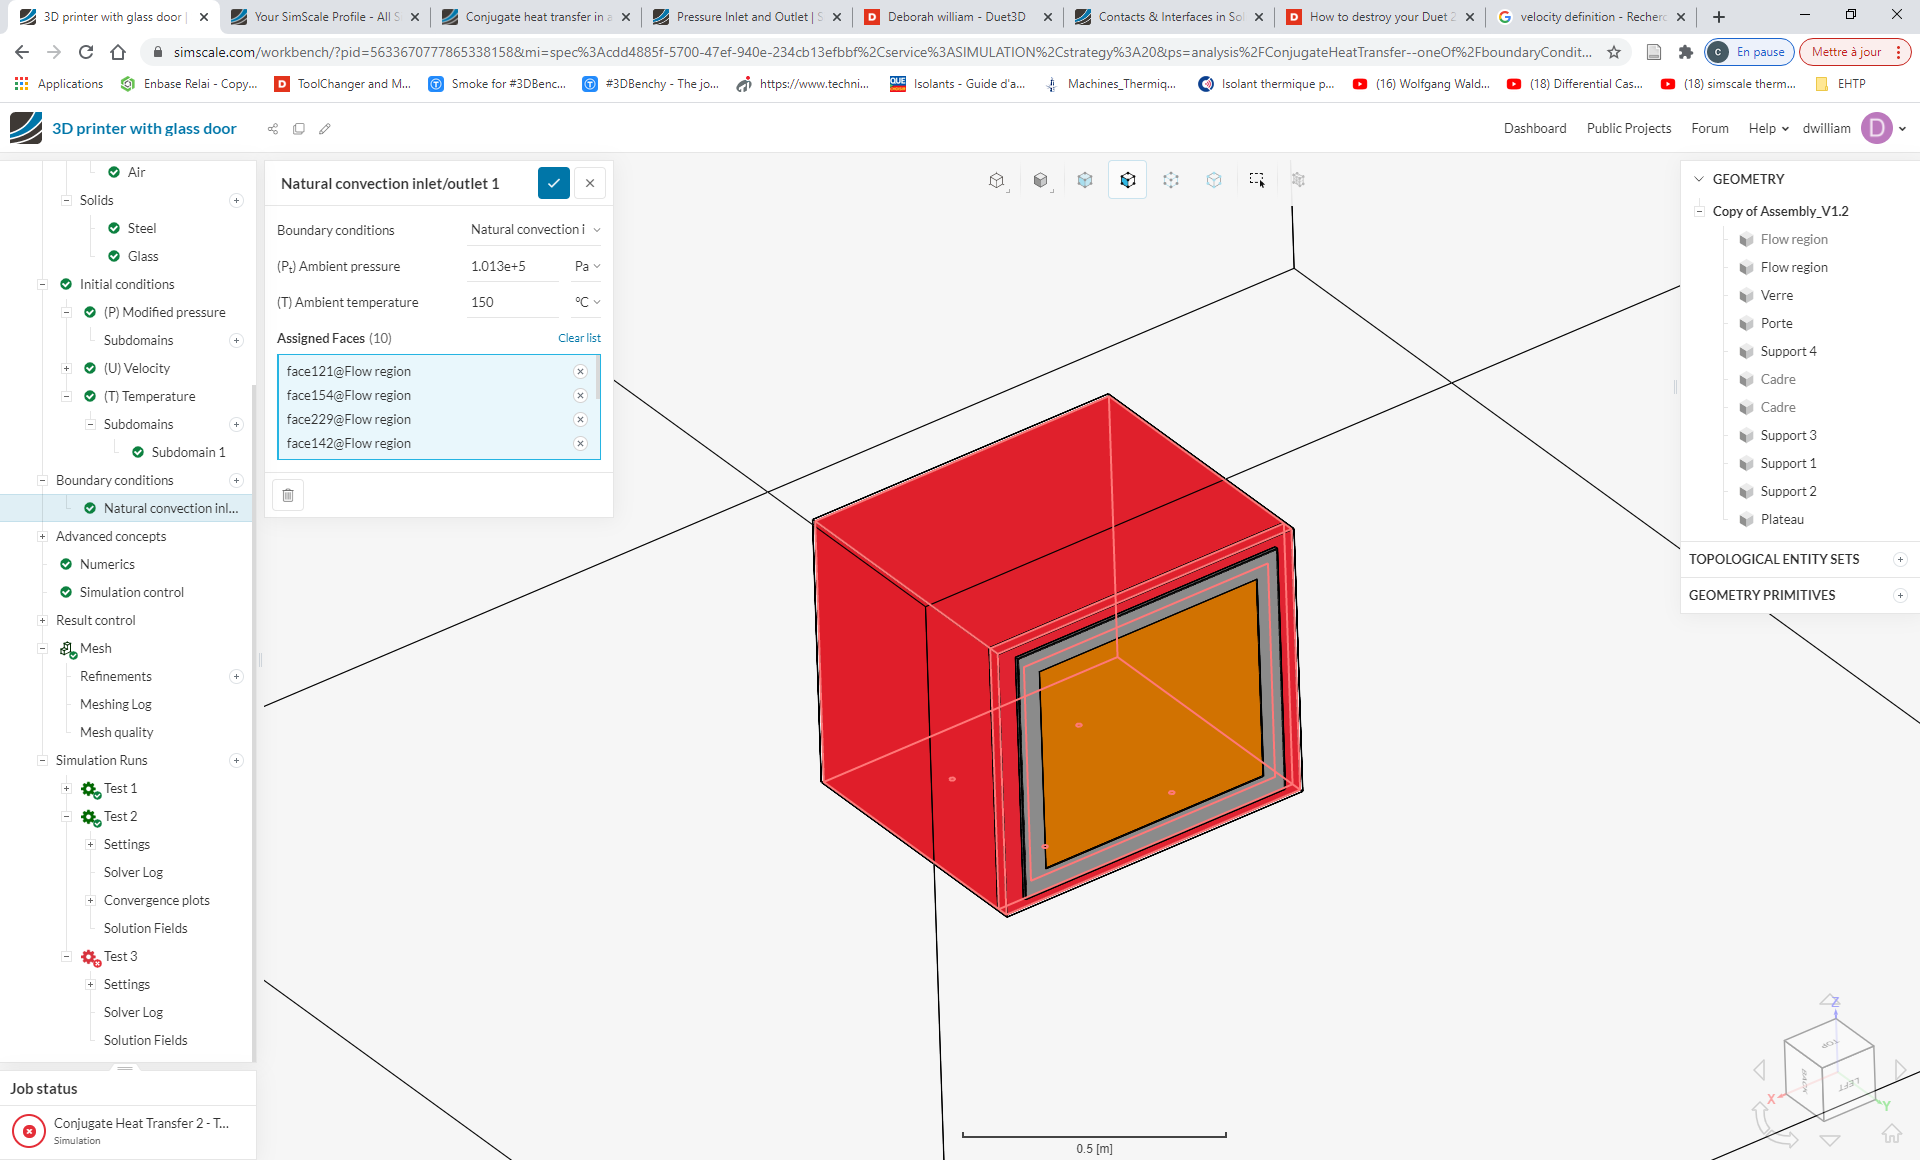
Task: Collapse the GEOMETRY panel chevron
Action: pyautogui.click(x=1698, y=179)
